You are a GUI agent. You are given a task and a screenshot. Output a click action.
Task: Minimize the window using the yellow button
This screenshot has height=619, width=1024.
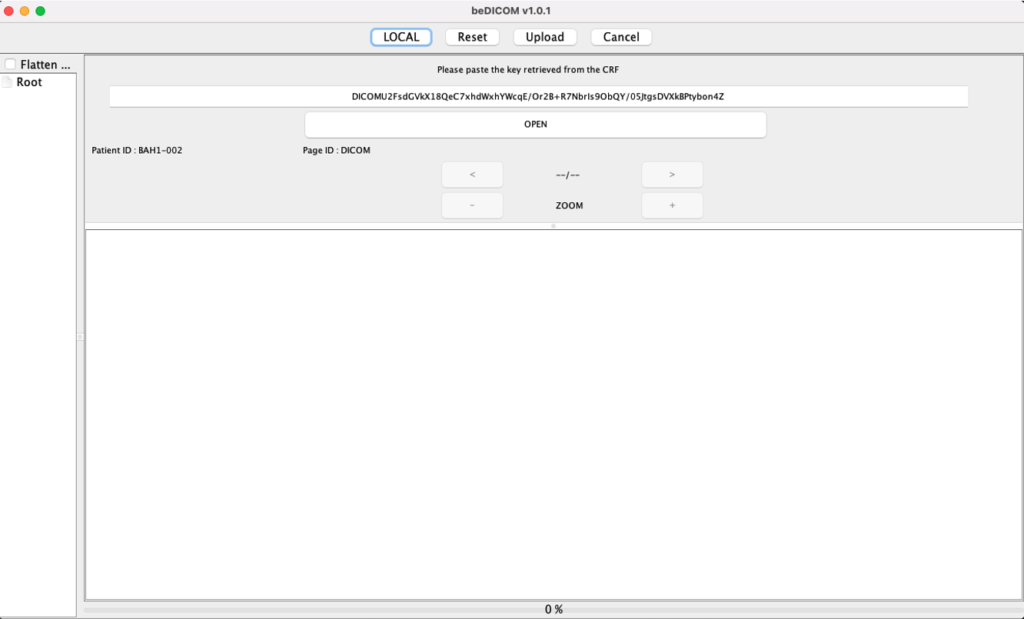(25, 10)
